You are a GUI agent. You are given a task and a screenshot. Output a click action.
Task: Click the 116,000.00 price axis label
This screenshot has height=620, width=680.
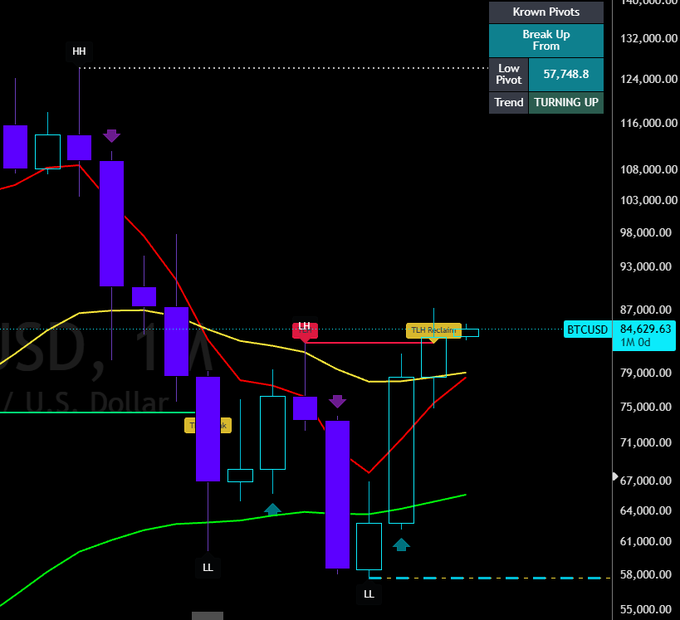[648, 123]
